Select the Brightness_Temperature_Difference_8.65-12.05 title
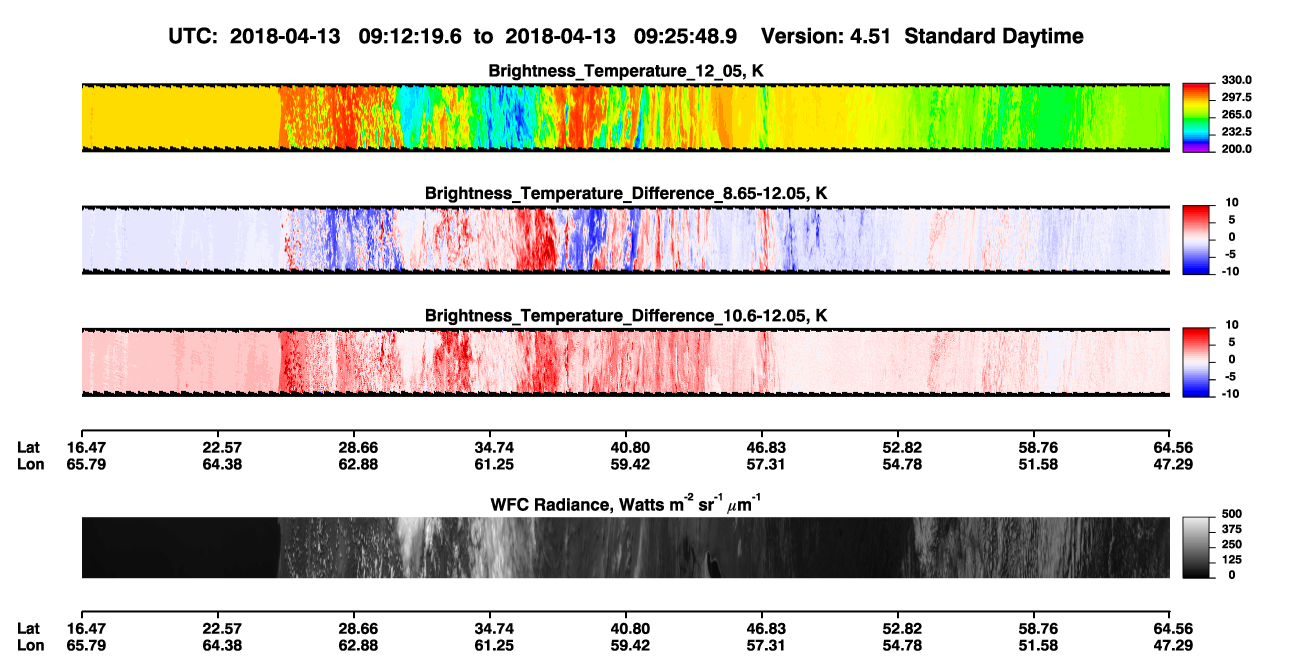1300x667 pixels. pos(626,192)
